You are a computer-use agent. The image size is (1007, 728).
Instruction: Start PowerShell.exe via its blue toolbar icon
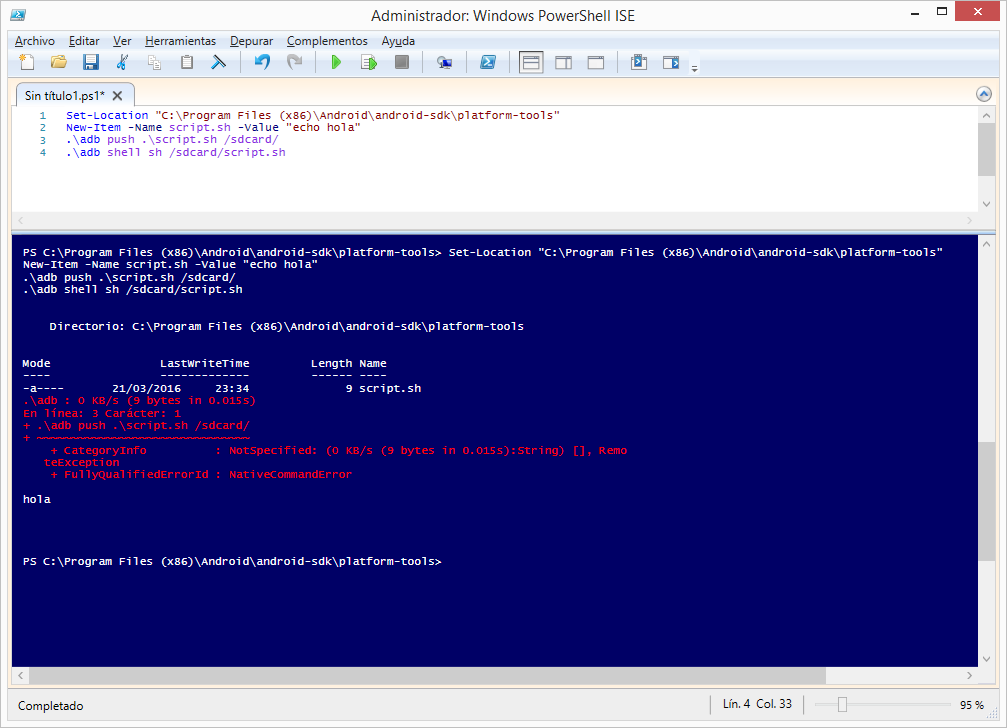(488, 61)
